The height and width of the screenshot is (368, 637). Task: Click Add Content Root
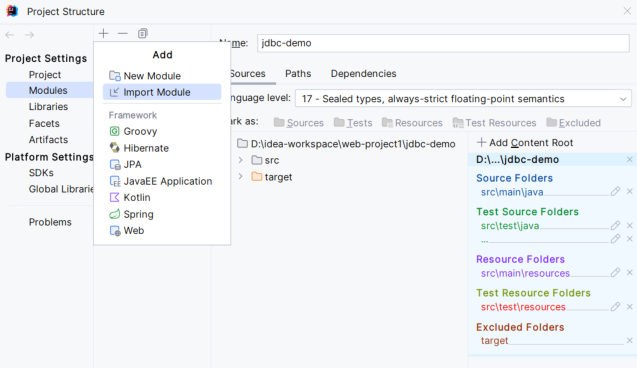[525, 143]
